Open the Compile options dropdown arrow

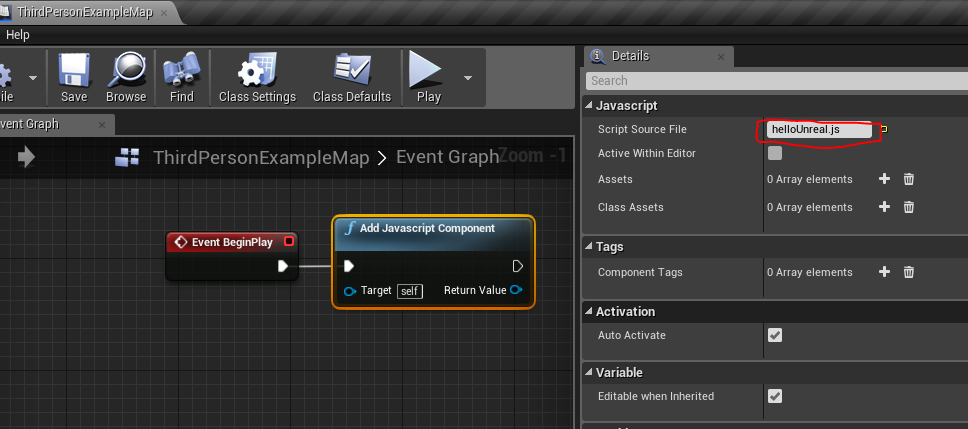[33, 78]
